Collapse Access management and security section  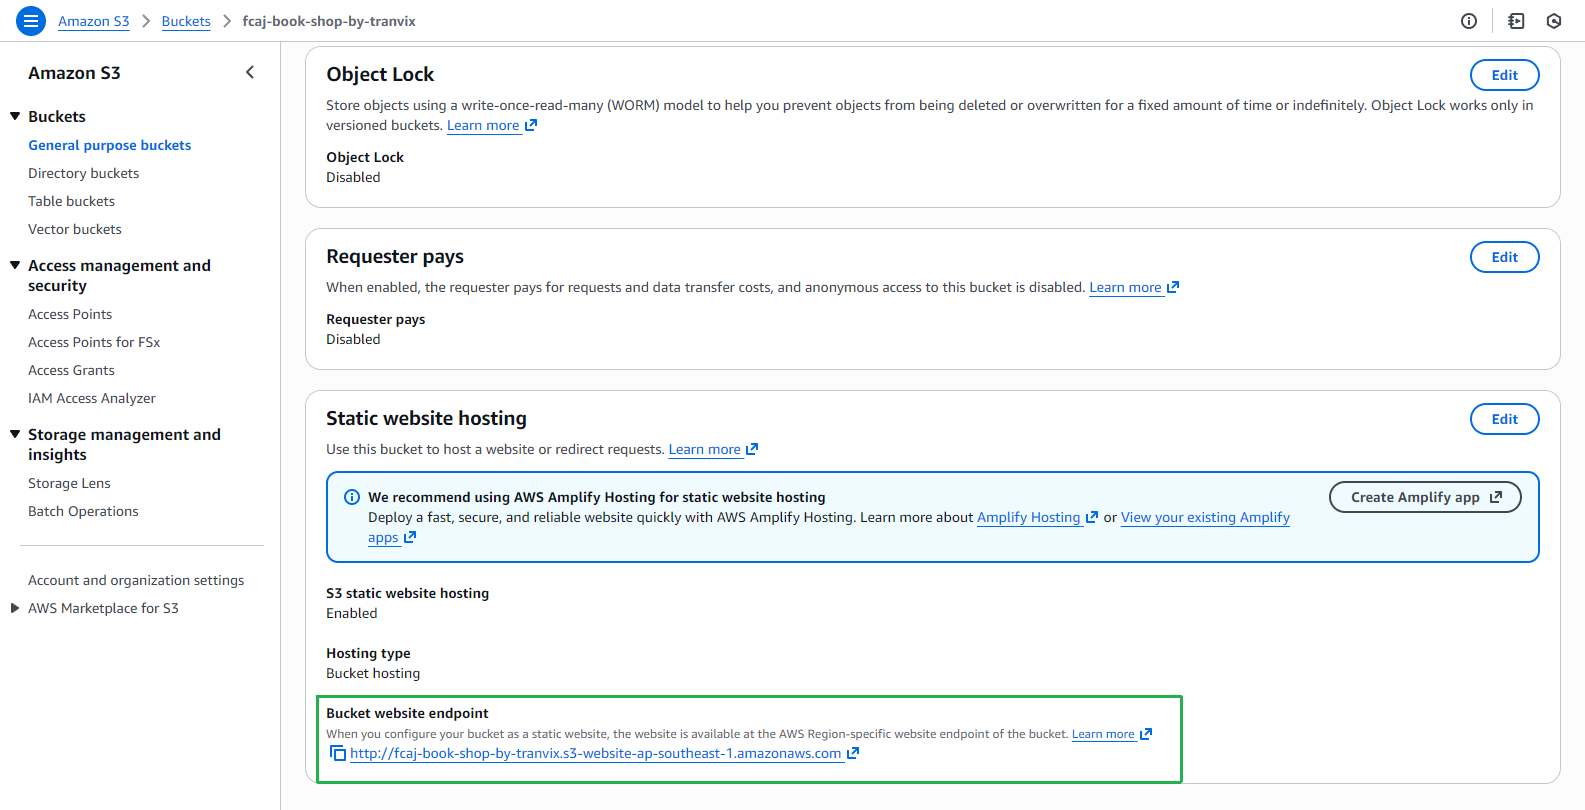pos(15,265)
